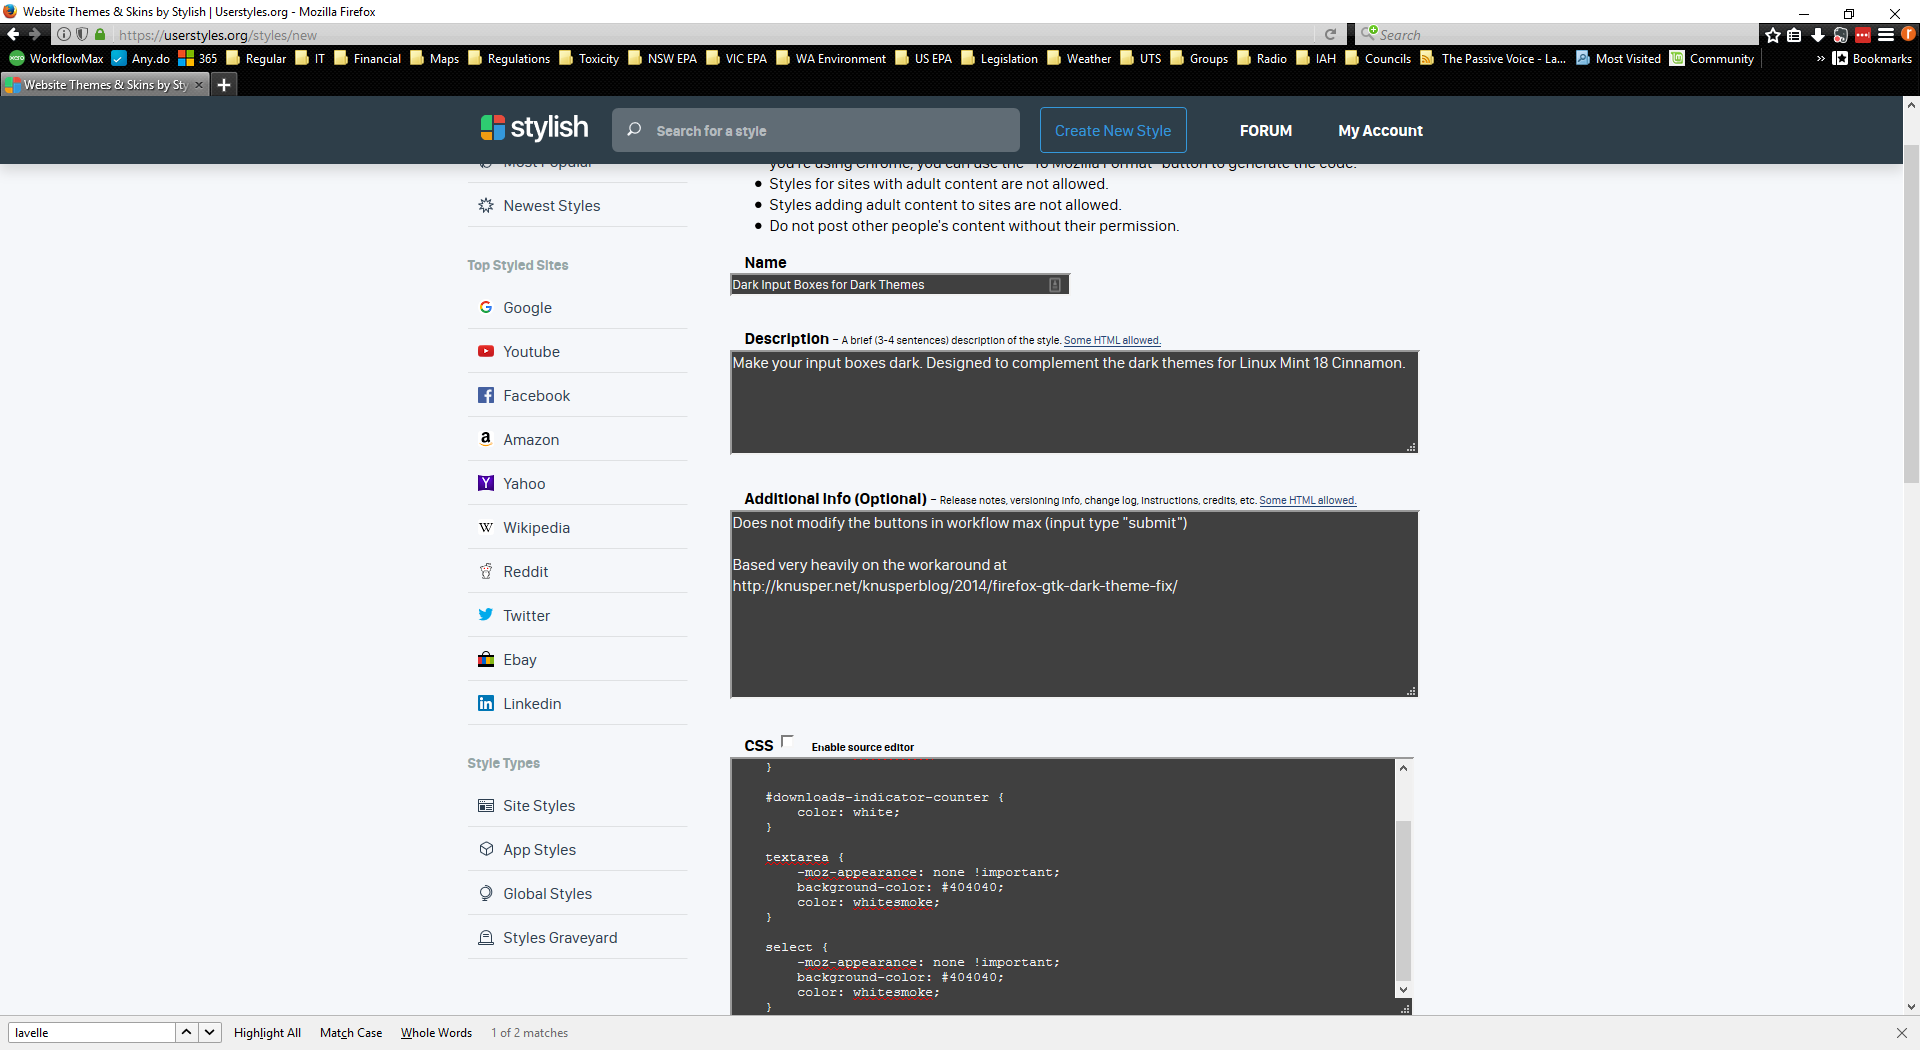Open the Styles Graveyard link

tap(560, 937)
